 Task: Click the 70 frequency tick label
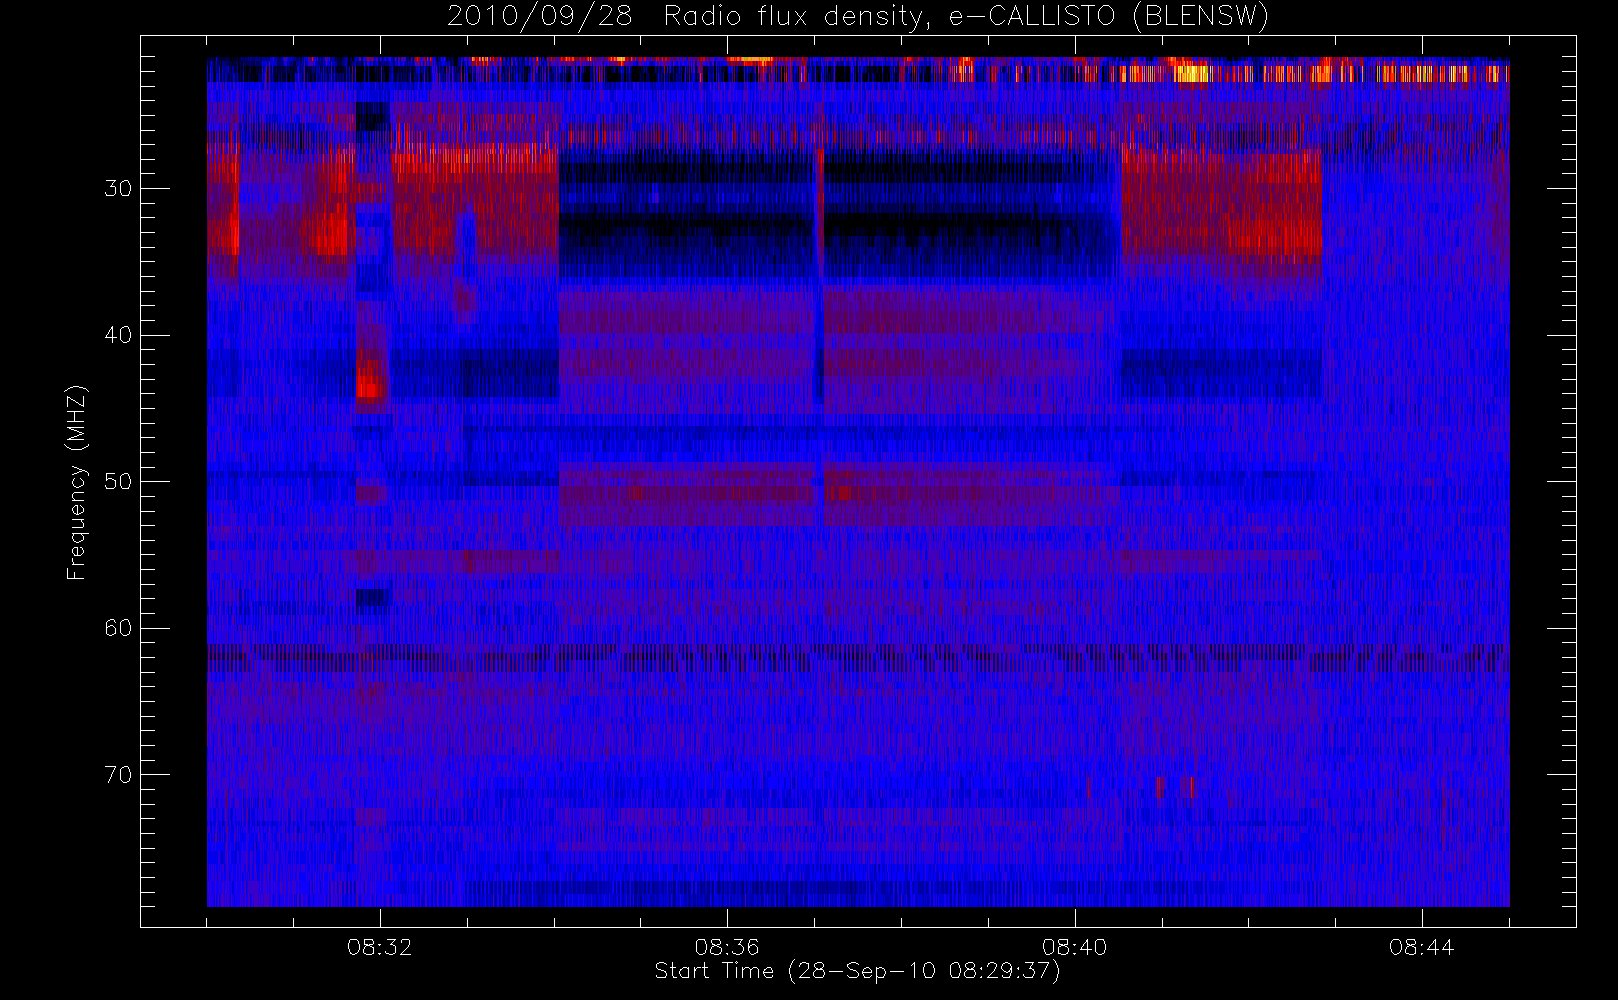tap(118, 774)
